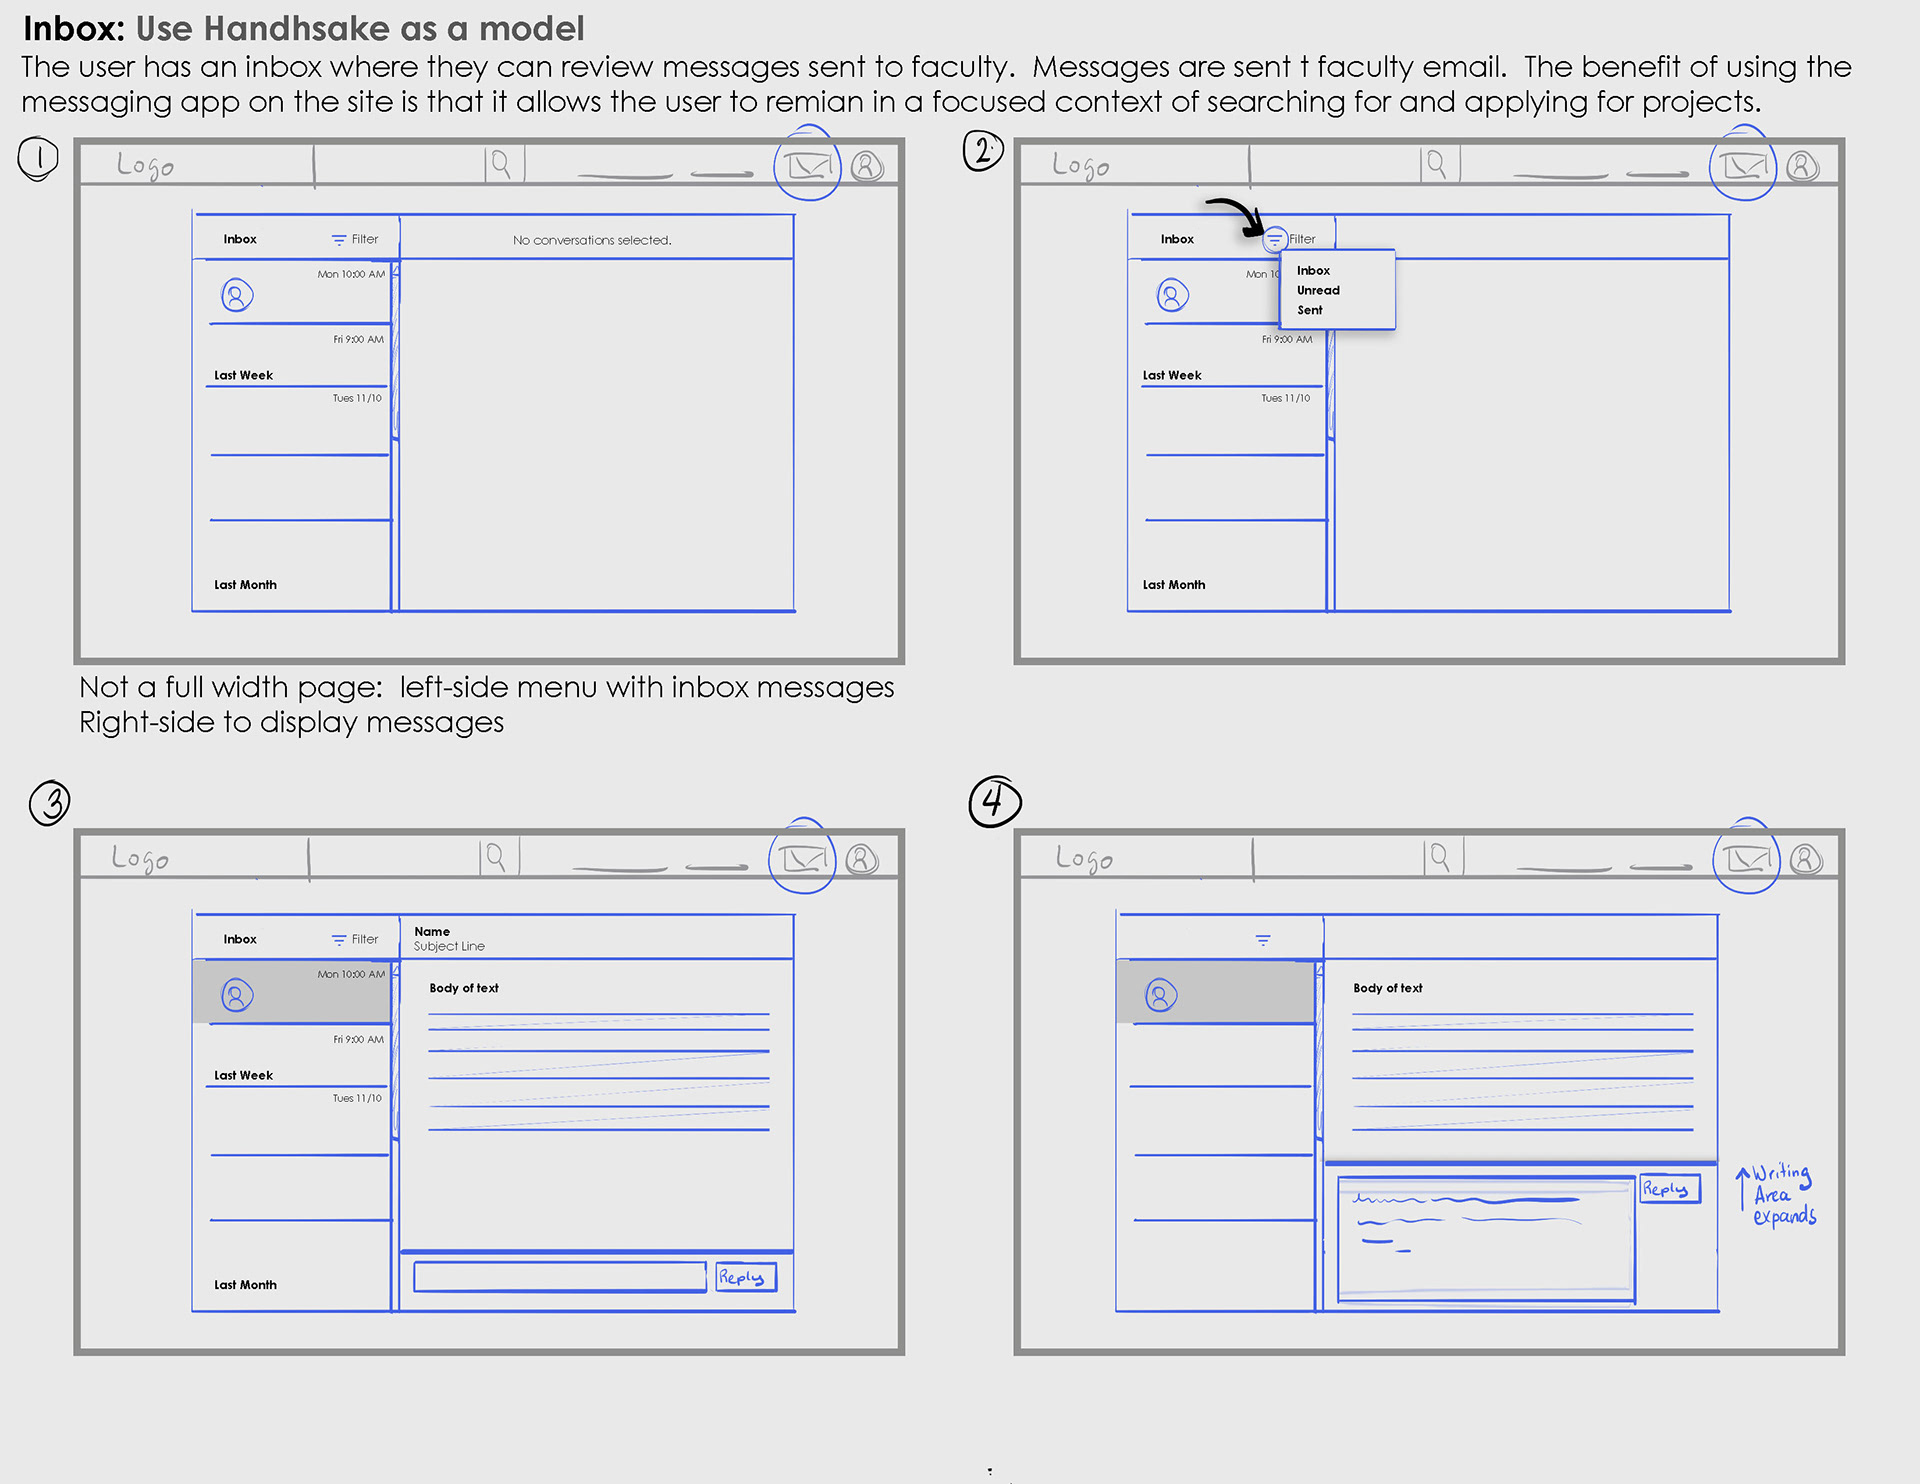Click the Last Month heading in wireframe 3
The height and width of the screenshot is (1484, 1920).
(x=245, y=1285)
